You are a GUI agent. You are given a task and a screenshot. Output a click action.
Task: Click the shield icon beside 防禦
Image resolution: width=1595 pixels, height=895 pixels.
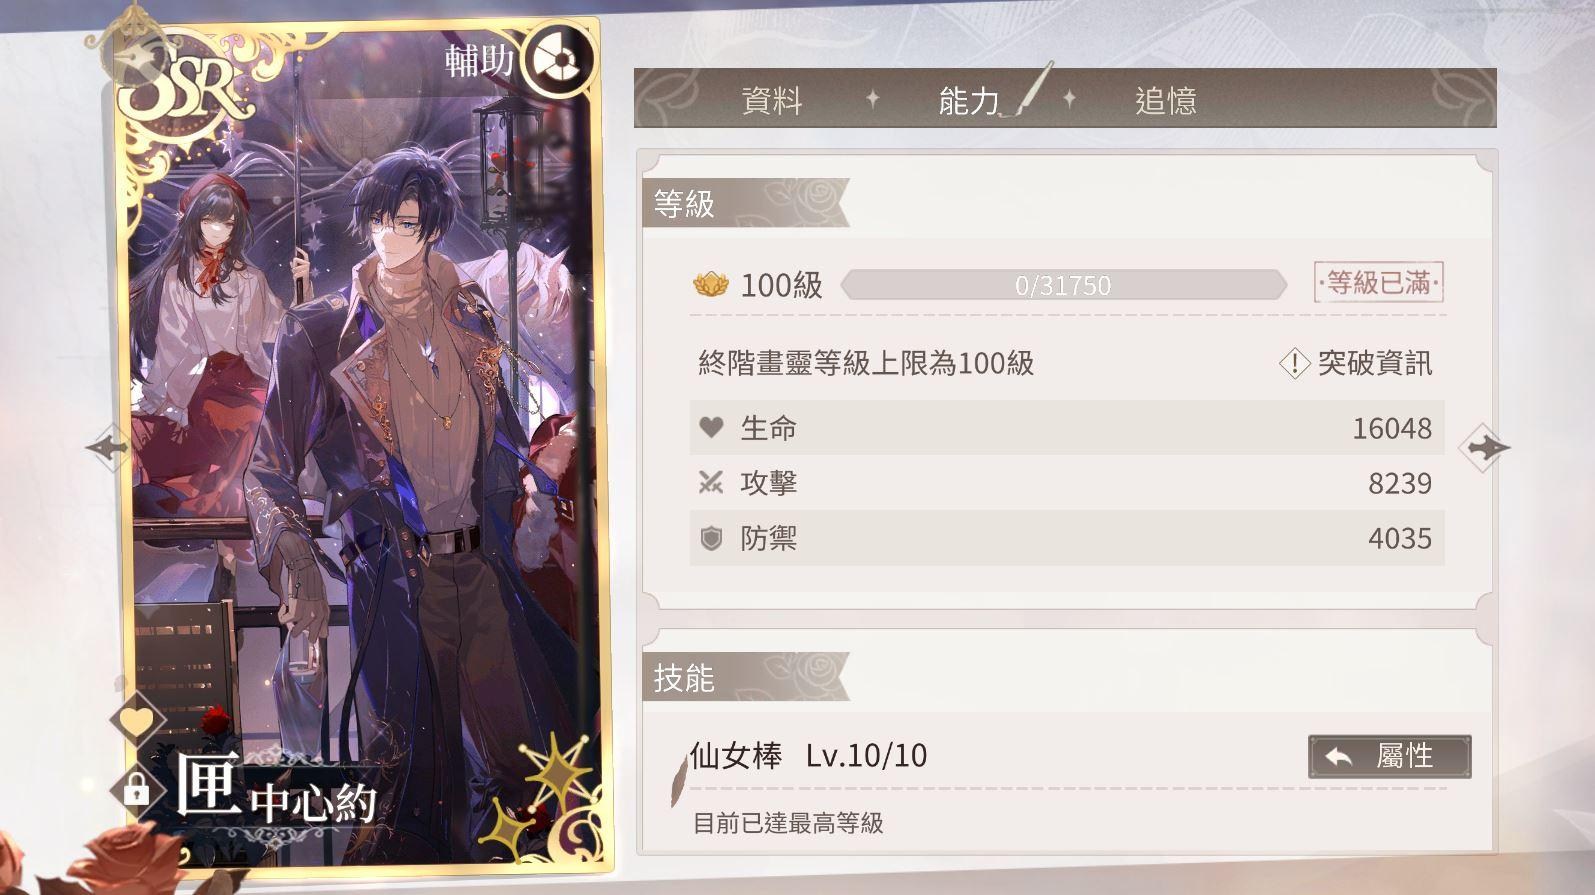click(x=711, y=539)
